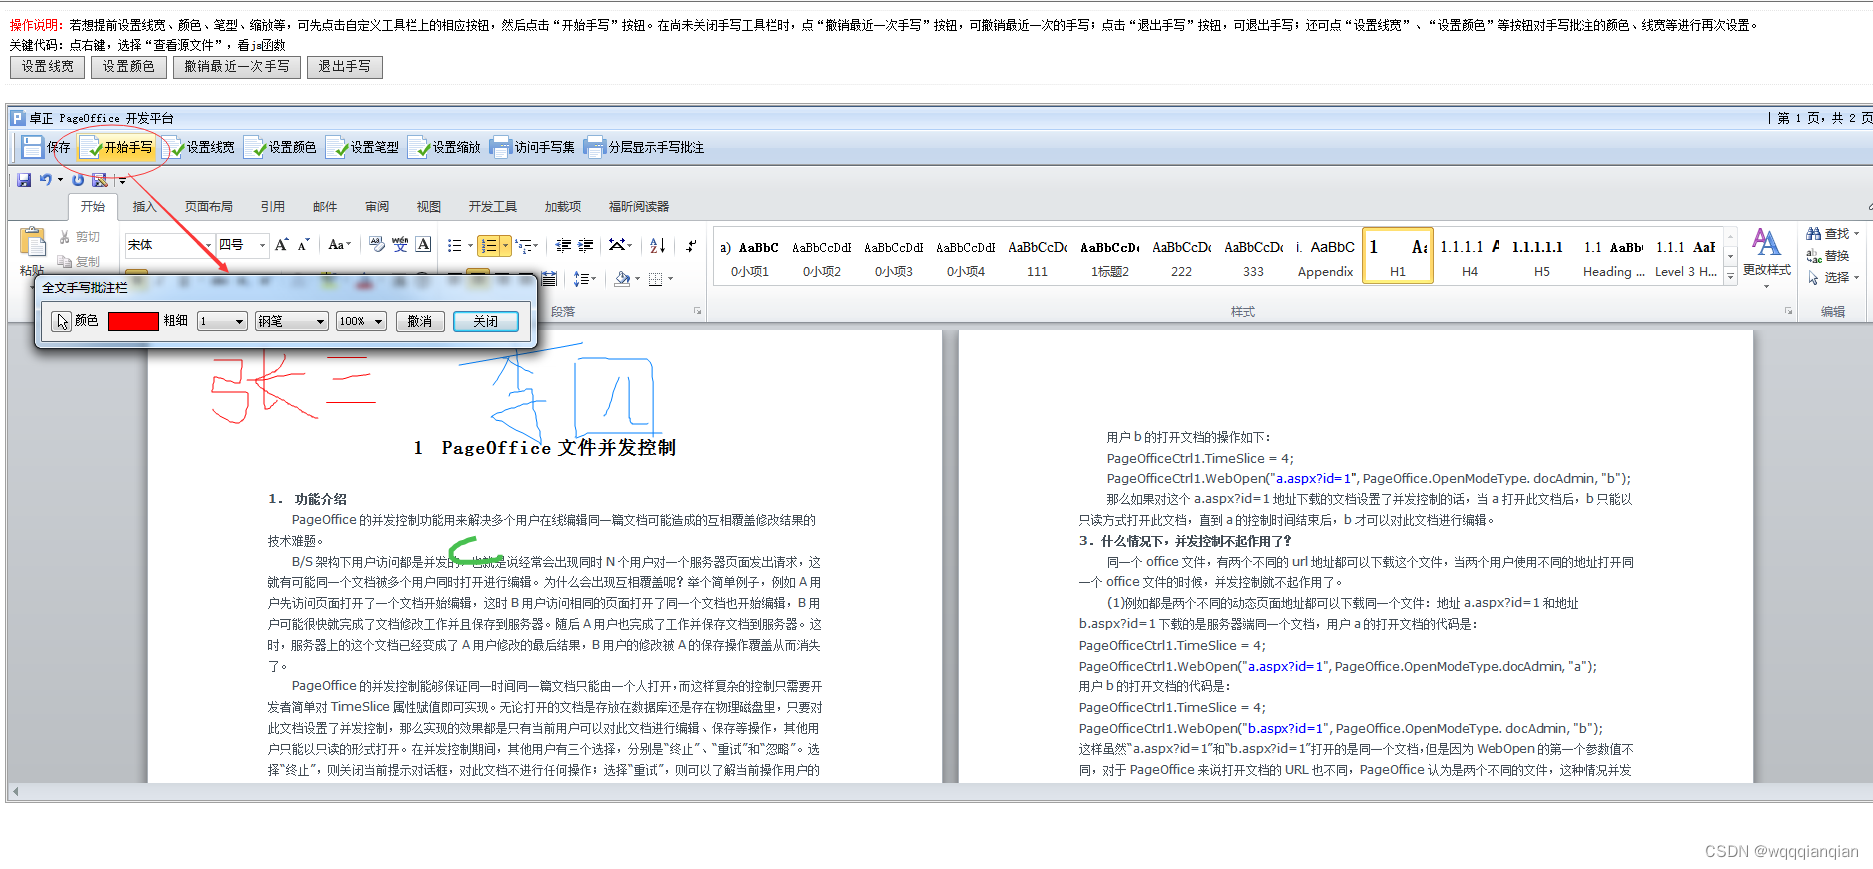Start handwriting with 开始手写 toolbar button
Viewport: 1873px width, 869px height.
point(117,147)
